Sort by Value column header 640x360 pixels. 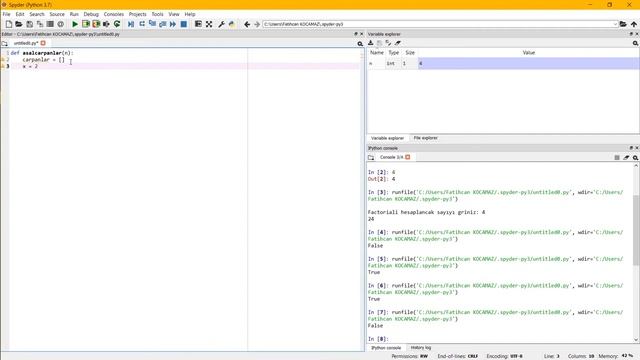click(x=529, y=53)
